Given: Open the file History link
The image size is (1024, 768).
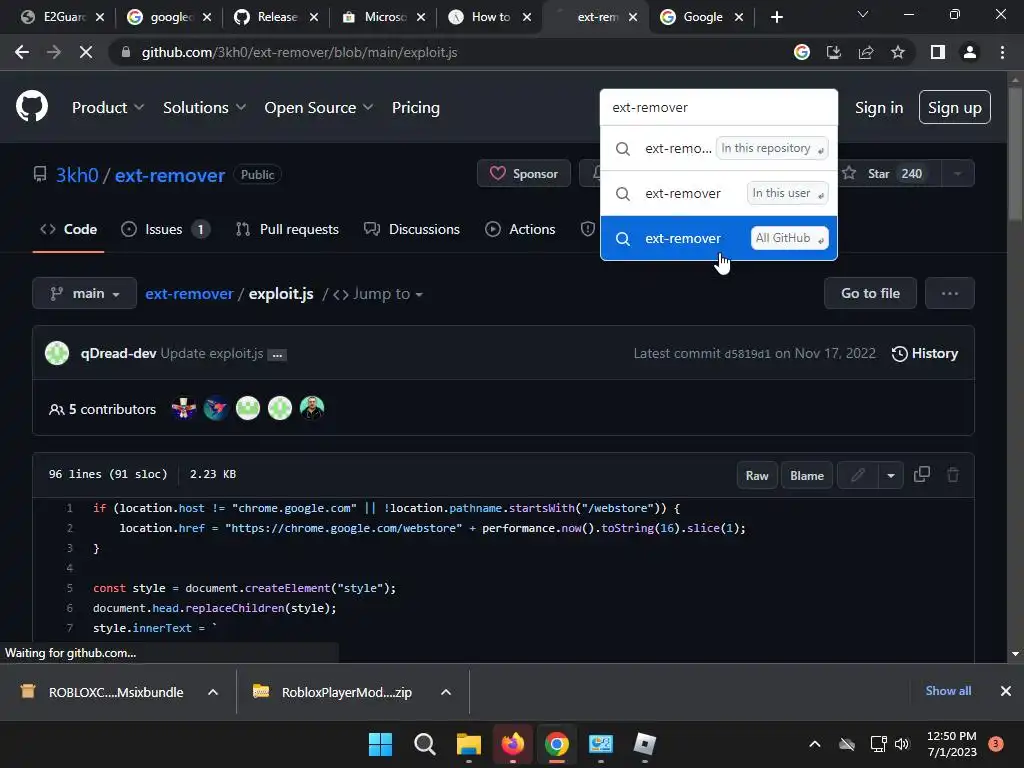Looking at the screenshot, I should click(x=925, y=353).
